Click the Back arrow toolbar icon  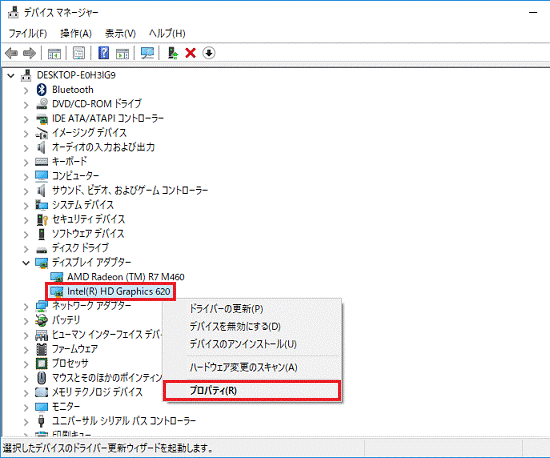[11, 53]
